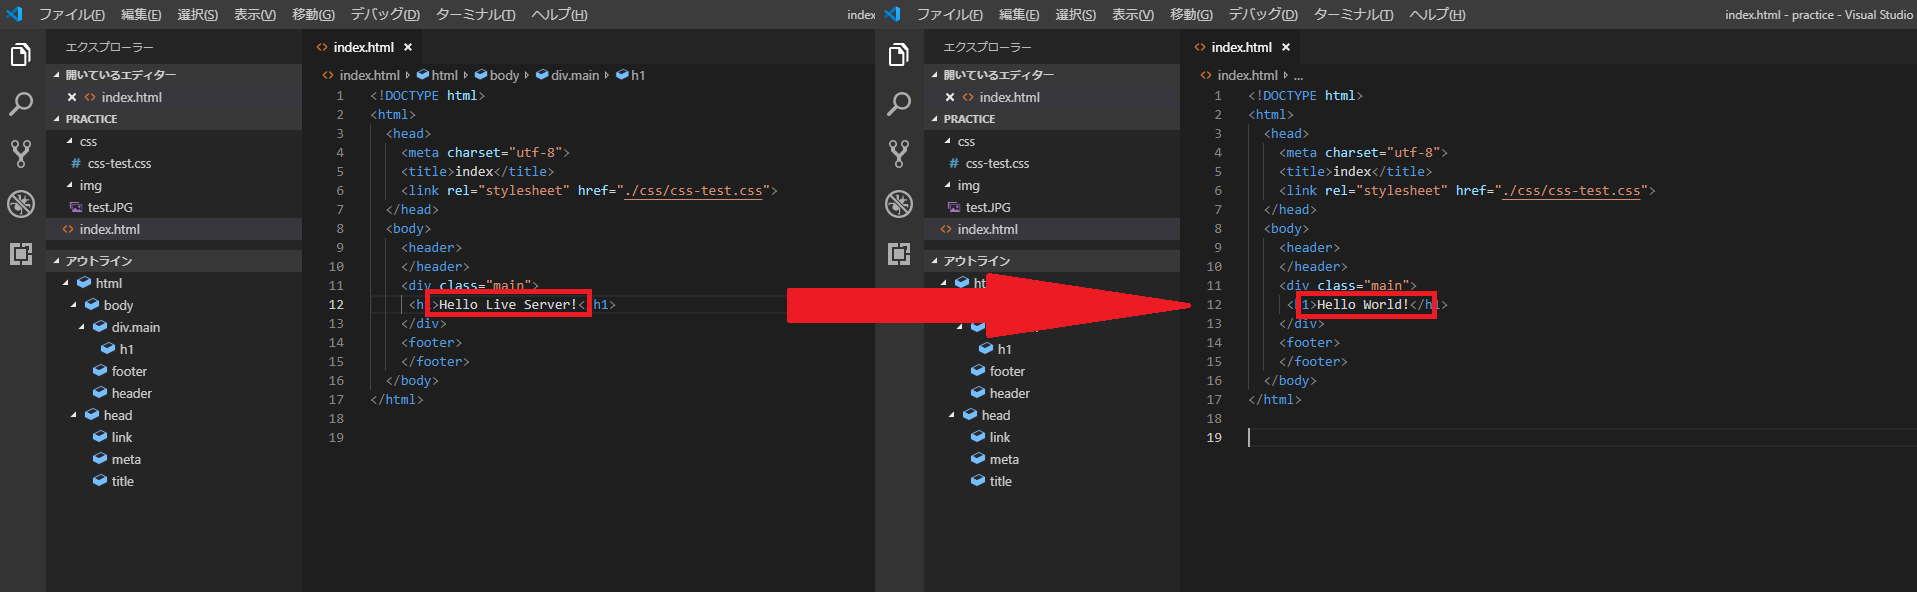This screenshot has width=1917, height=592.
Task: Collapse img folder in left explorer
Action: [x=69, y=185]
